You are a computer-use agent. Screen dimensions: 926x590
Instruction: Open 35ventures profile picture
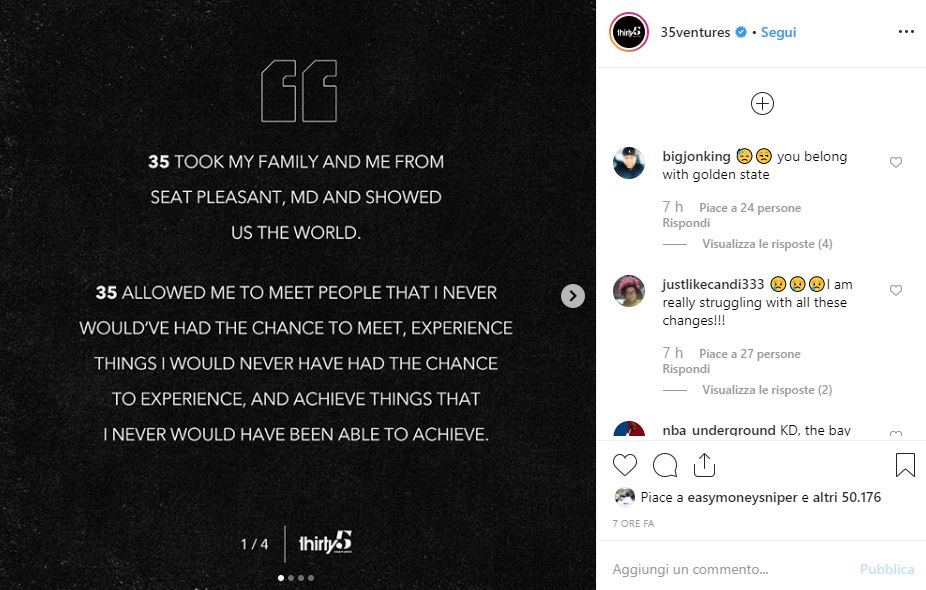pos(629,32)
